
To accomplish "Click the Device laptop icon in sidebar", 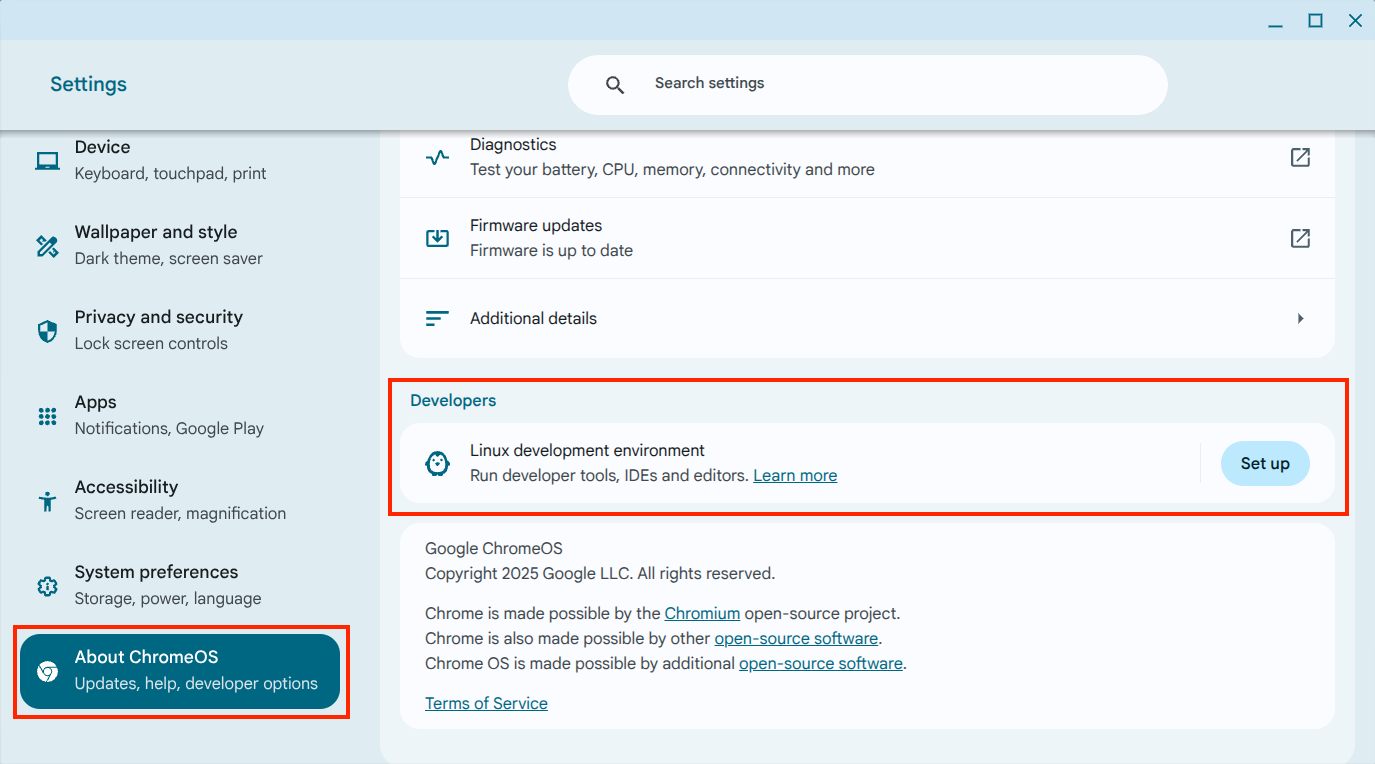I will [47, 161].
